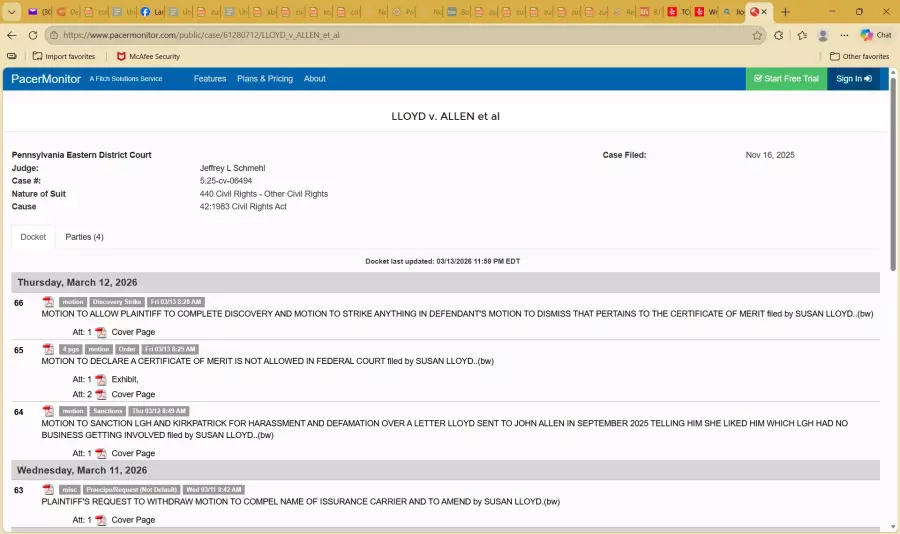Click the PacerMonitor logo link

tap(45, 79)
